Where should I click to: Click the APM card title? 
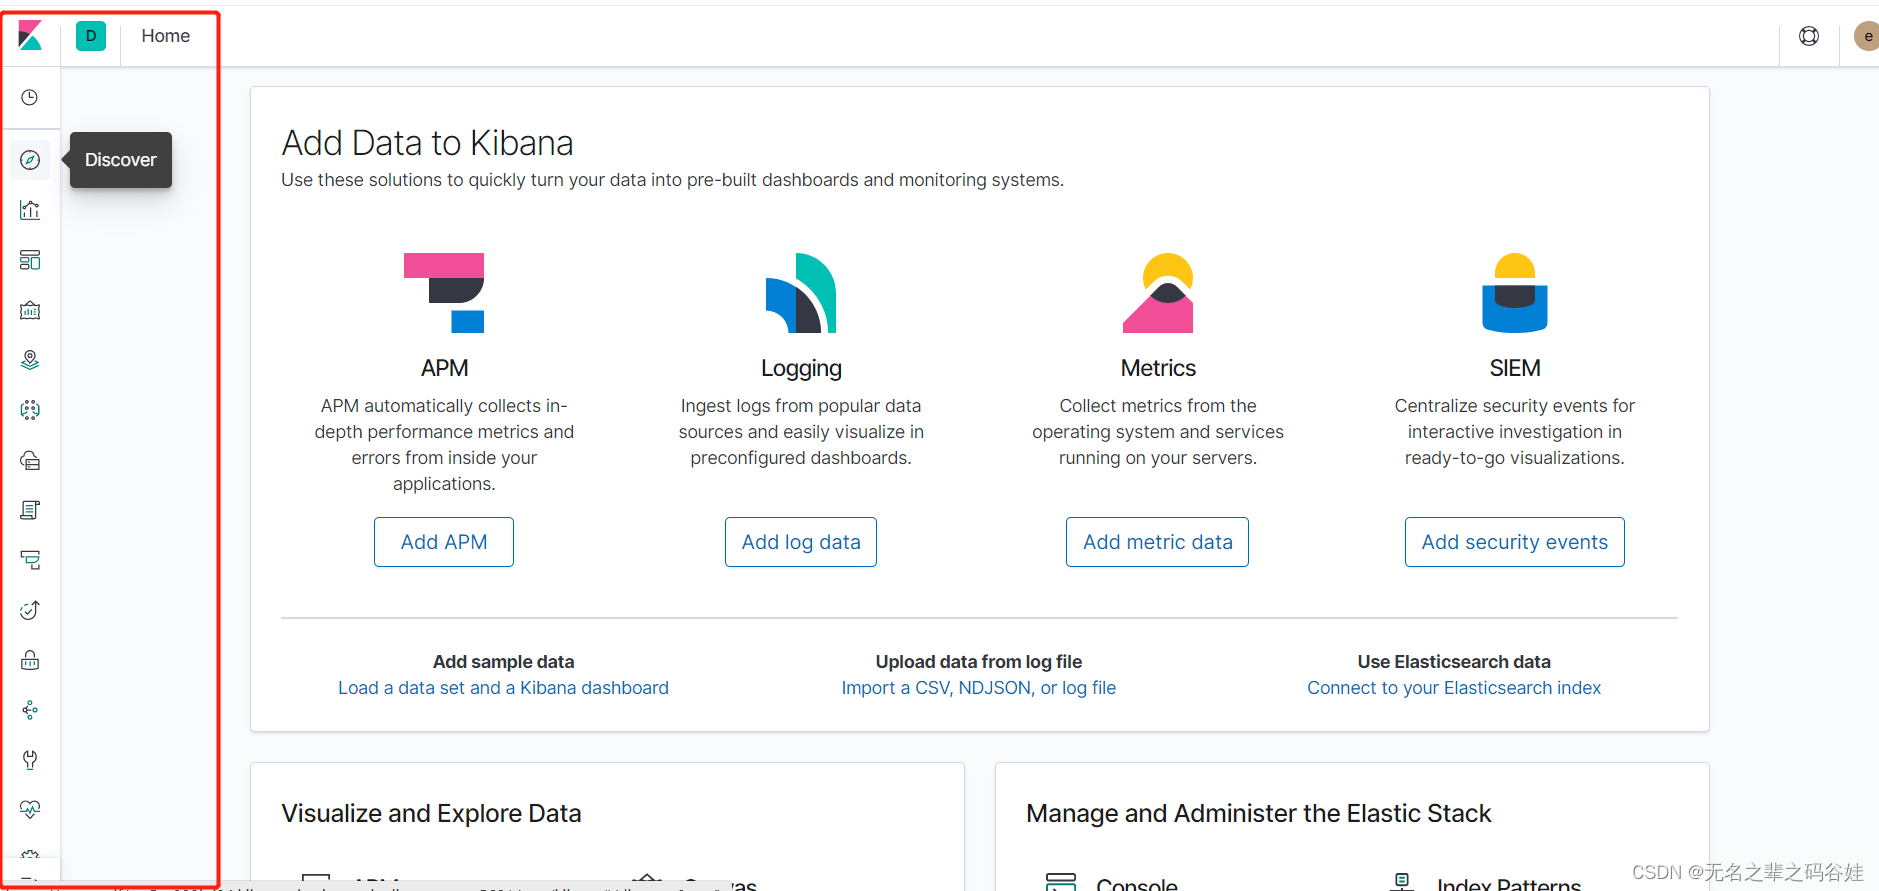coord(444,368)
